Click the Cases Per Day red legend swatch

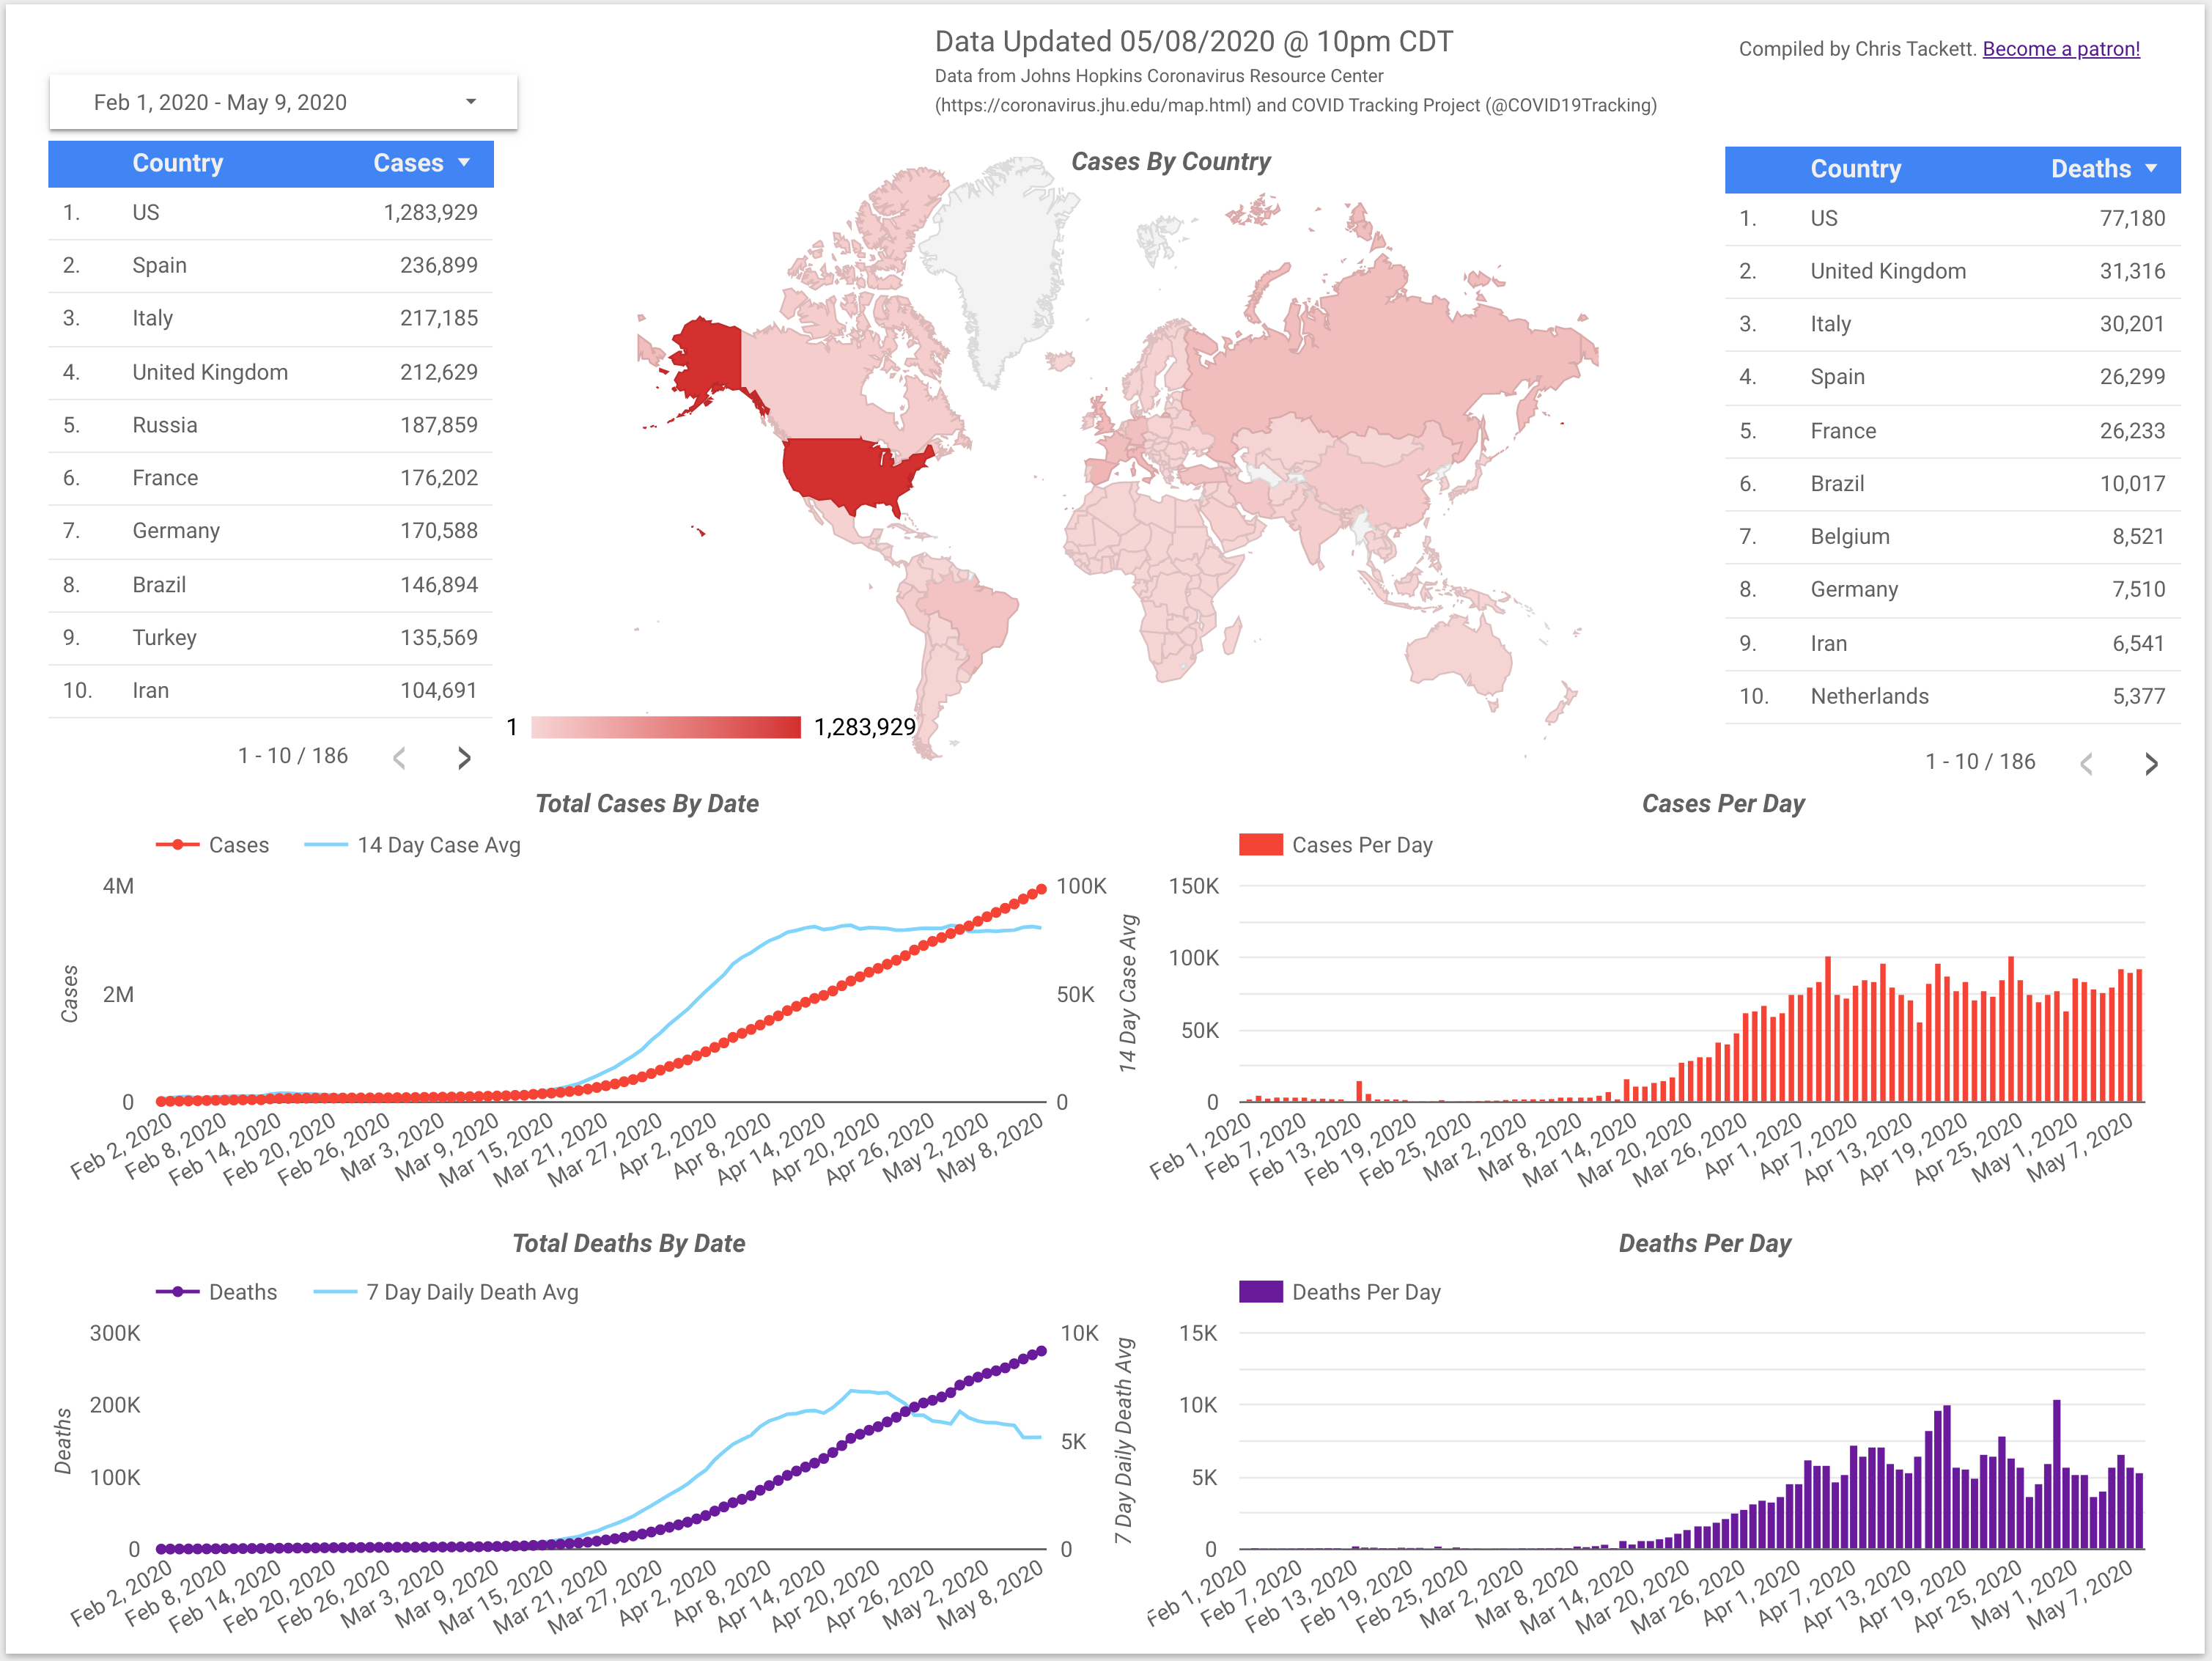point(1260,845)
